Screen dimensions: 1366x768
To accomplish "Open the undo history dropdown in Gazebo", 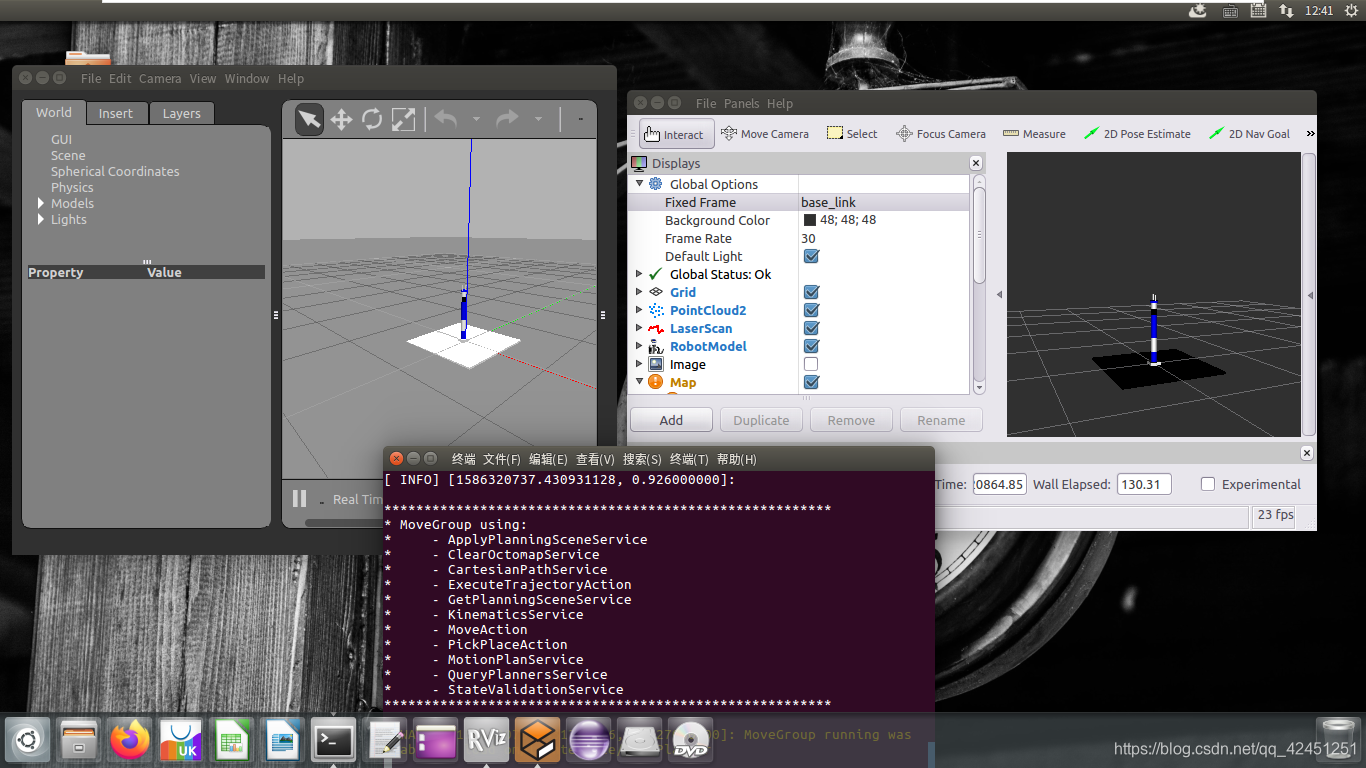I will (x=476, y=120).
